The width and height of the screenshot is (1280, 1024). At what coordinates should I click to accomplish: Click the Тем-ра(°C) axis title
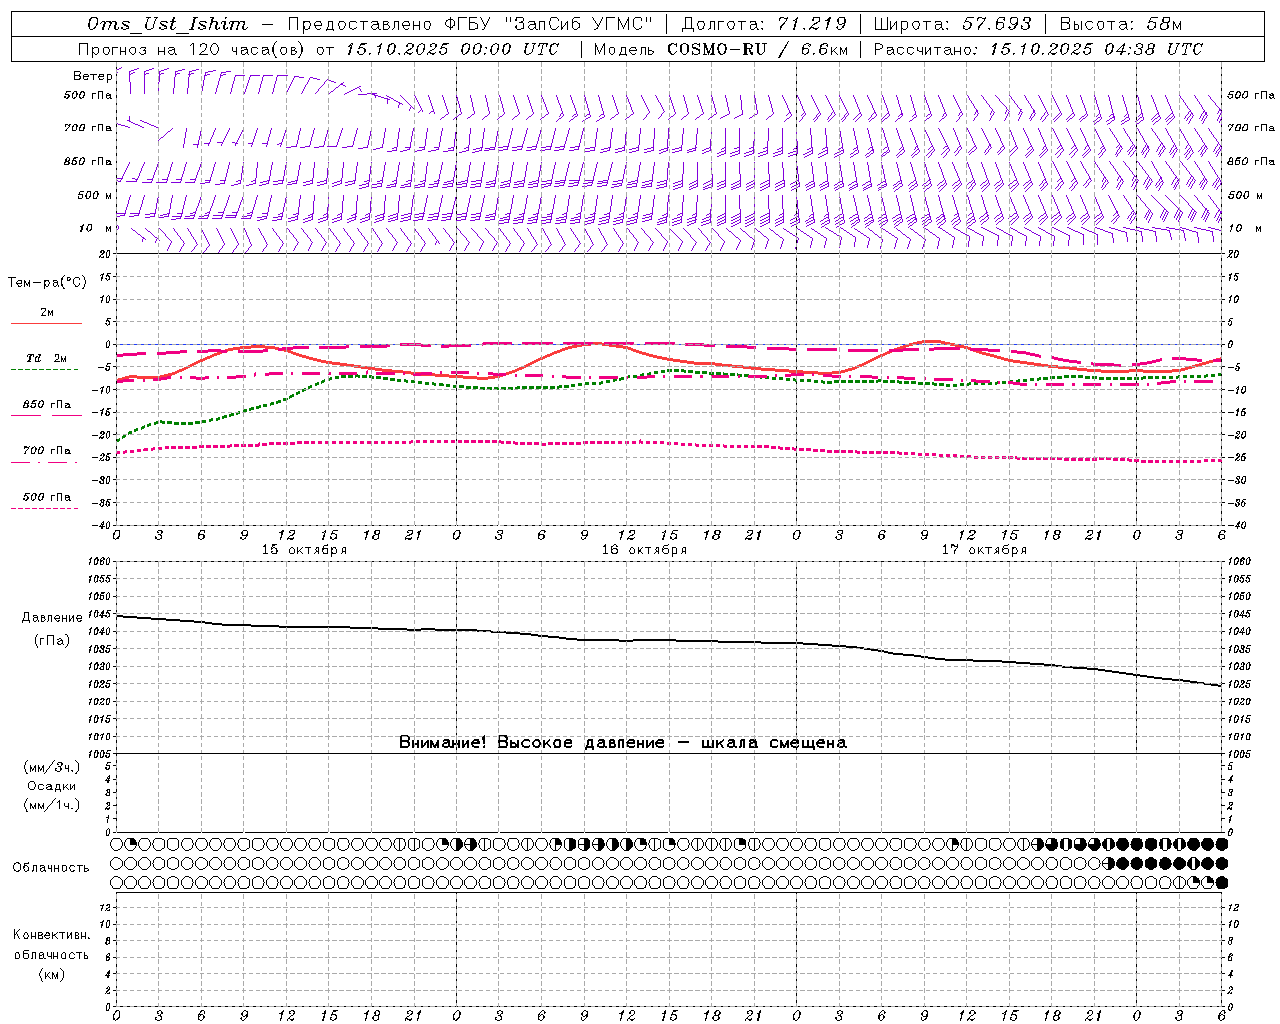47,283
